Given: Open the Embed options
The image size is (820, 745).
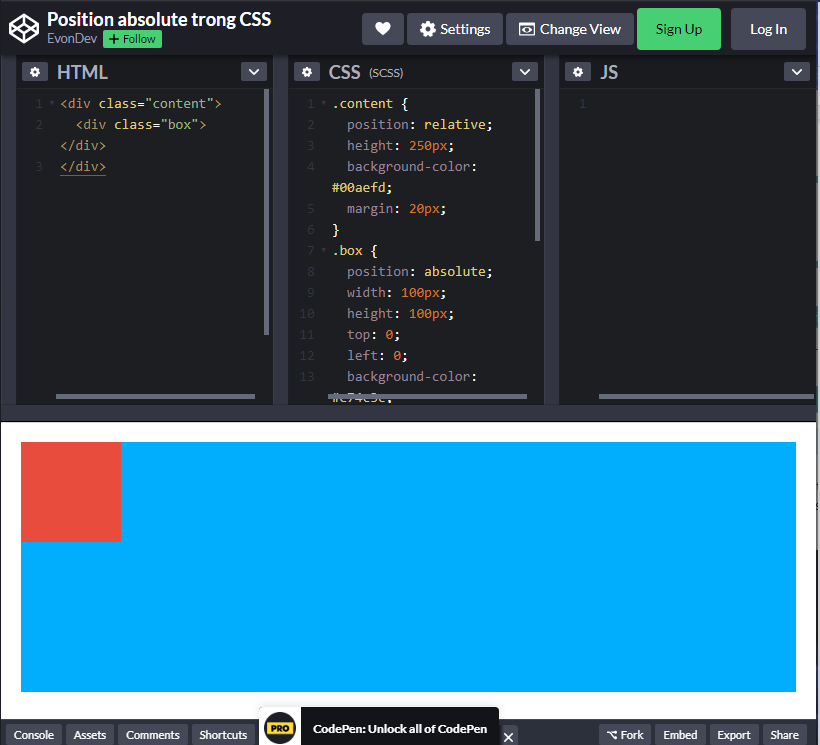Looking at the screenshot, I should pos(680,735).
